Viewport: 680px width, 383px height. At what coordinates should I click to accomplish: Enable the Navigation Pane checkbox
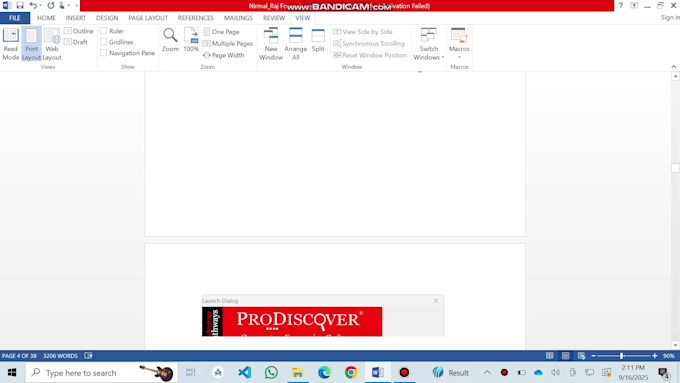(x=103, y=53)
